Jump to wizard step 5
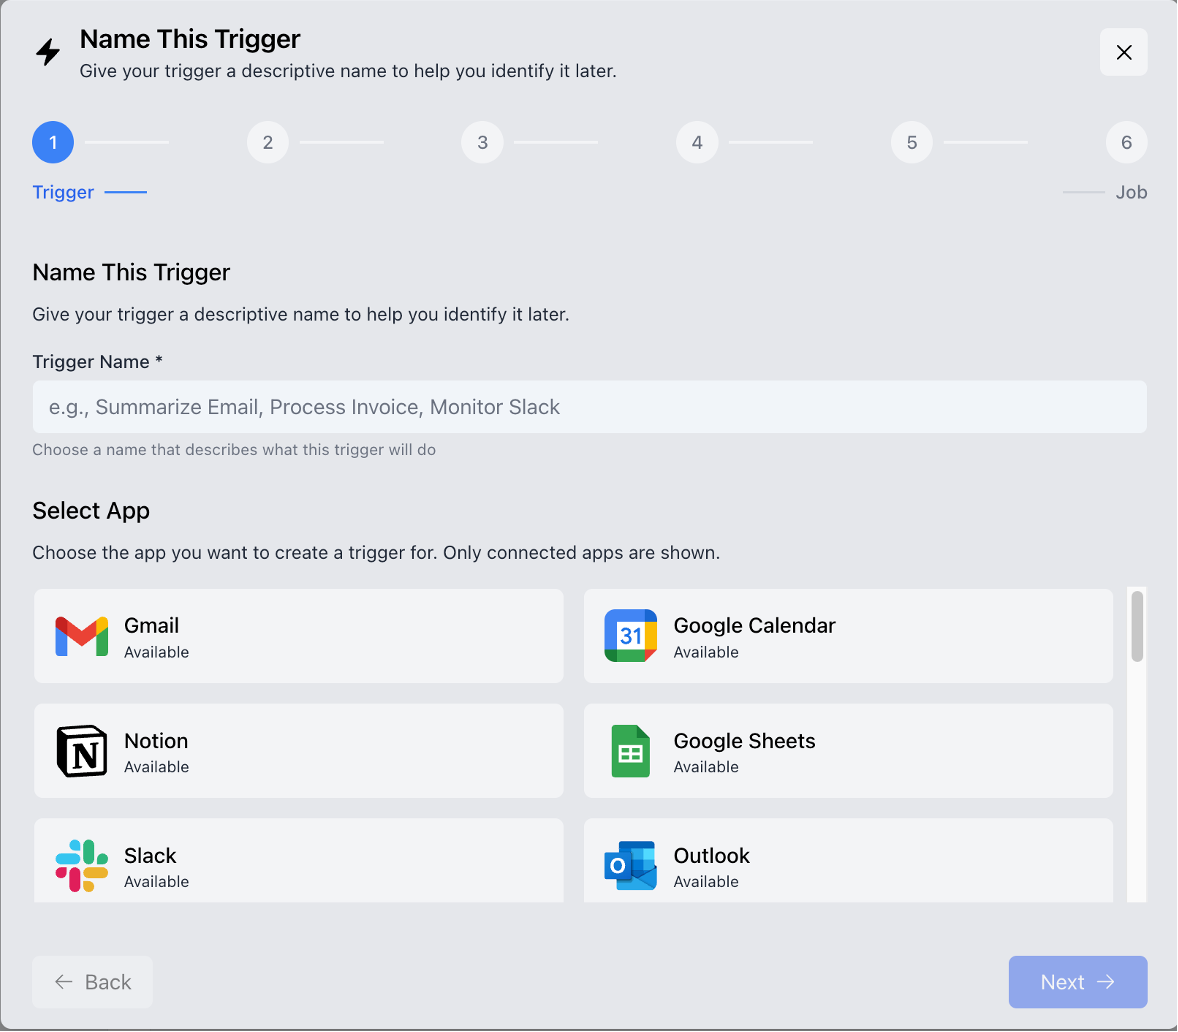1178x1032 pixels. 911,142
